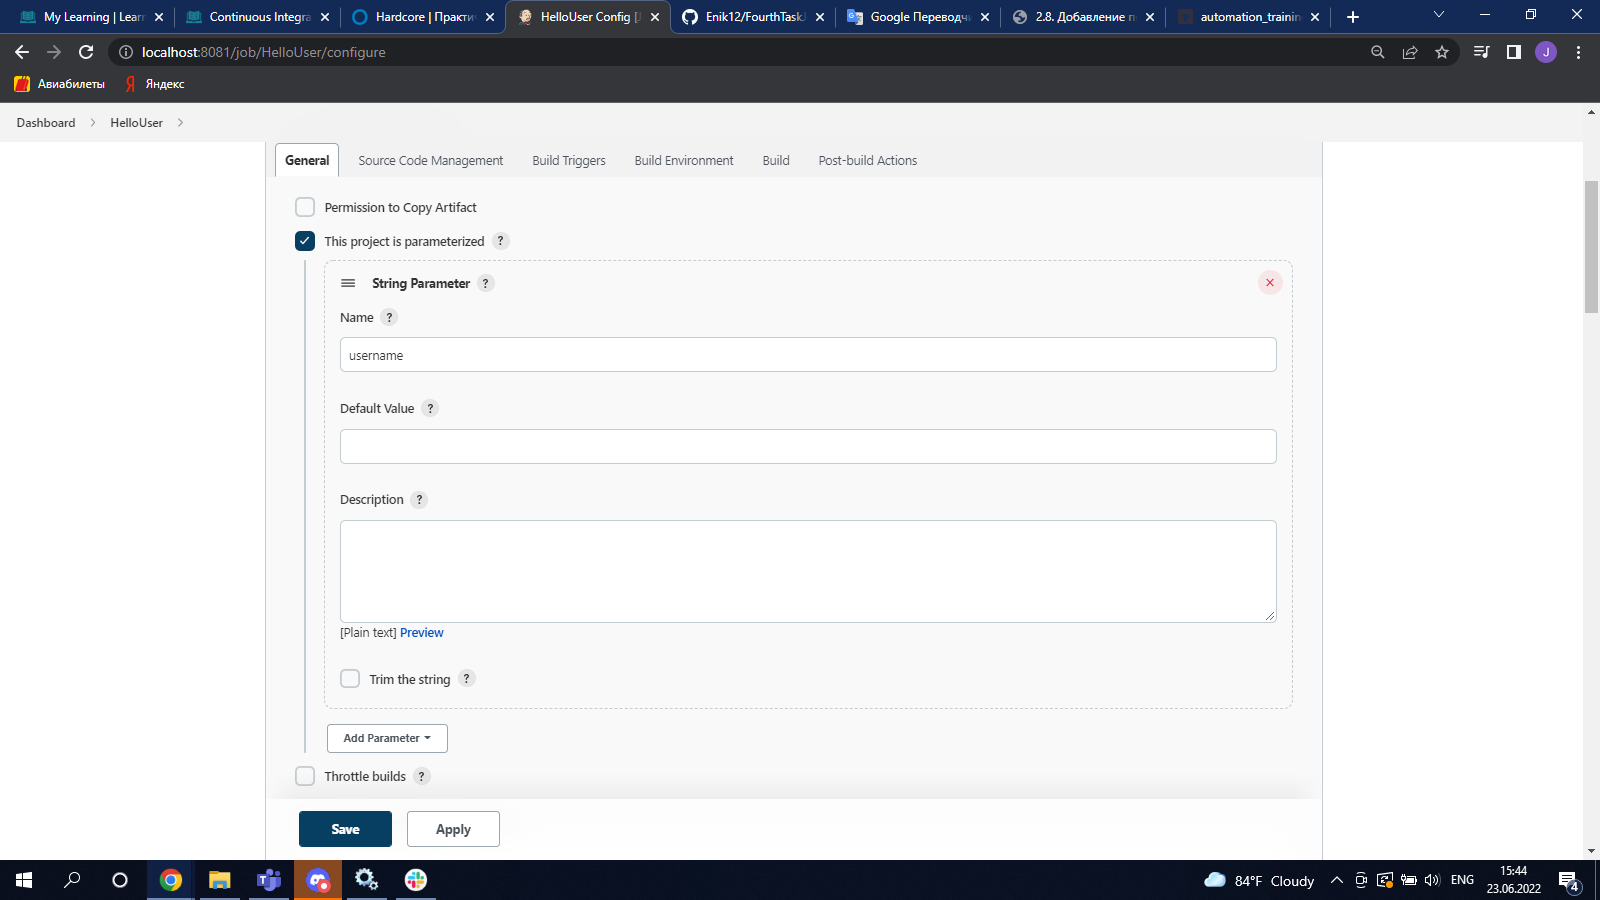Show help for Default Value
1600x900 pixels.
tap(430, 409)
